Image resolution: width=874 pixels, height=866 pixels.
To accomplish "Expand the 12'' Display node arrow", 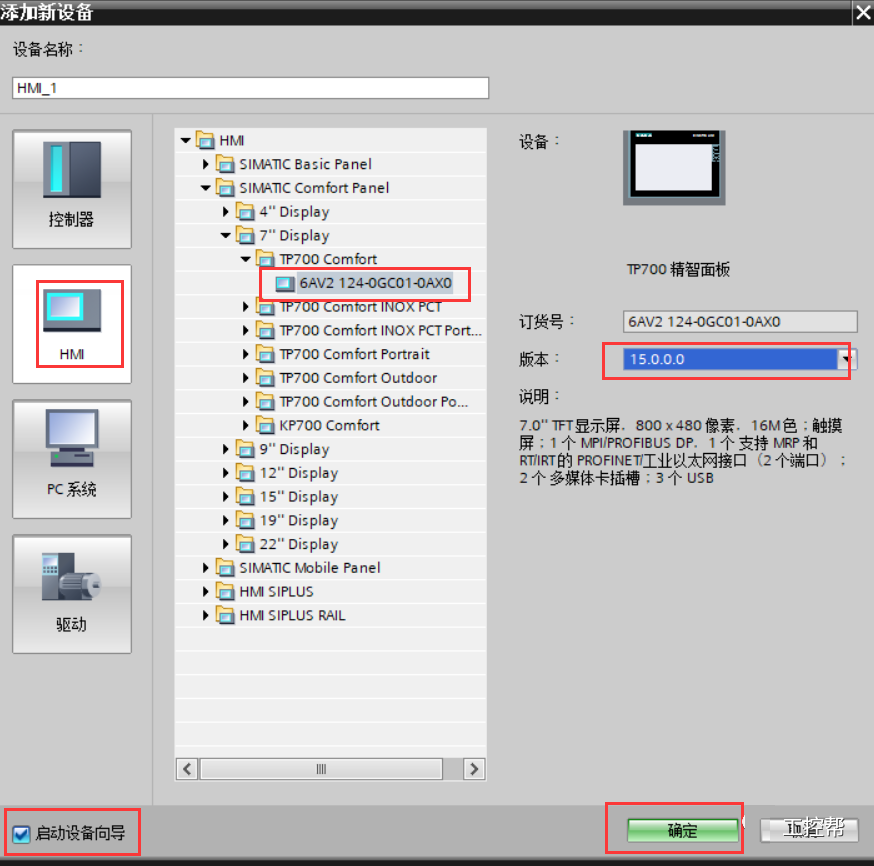I will click(226, 473).
